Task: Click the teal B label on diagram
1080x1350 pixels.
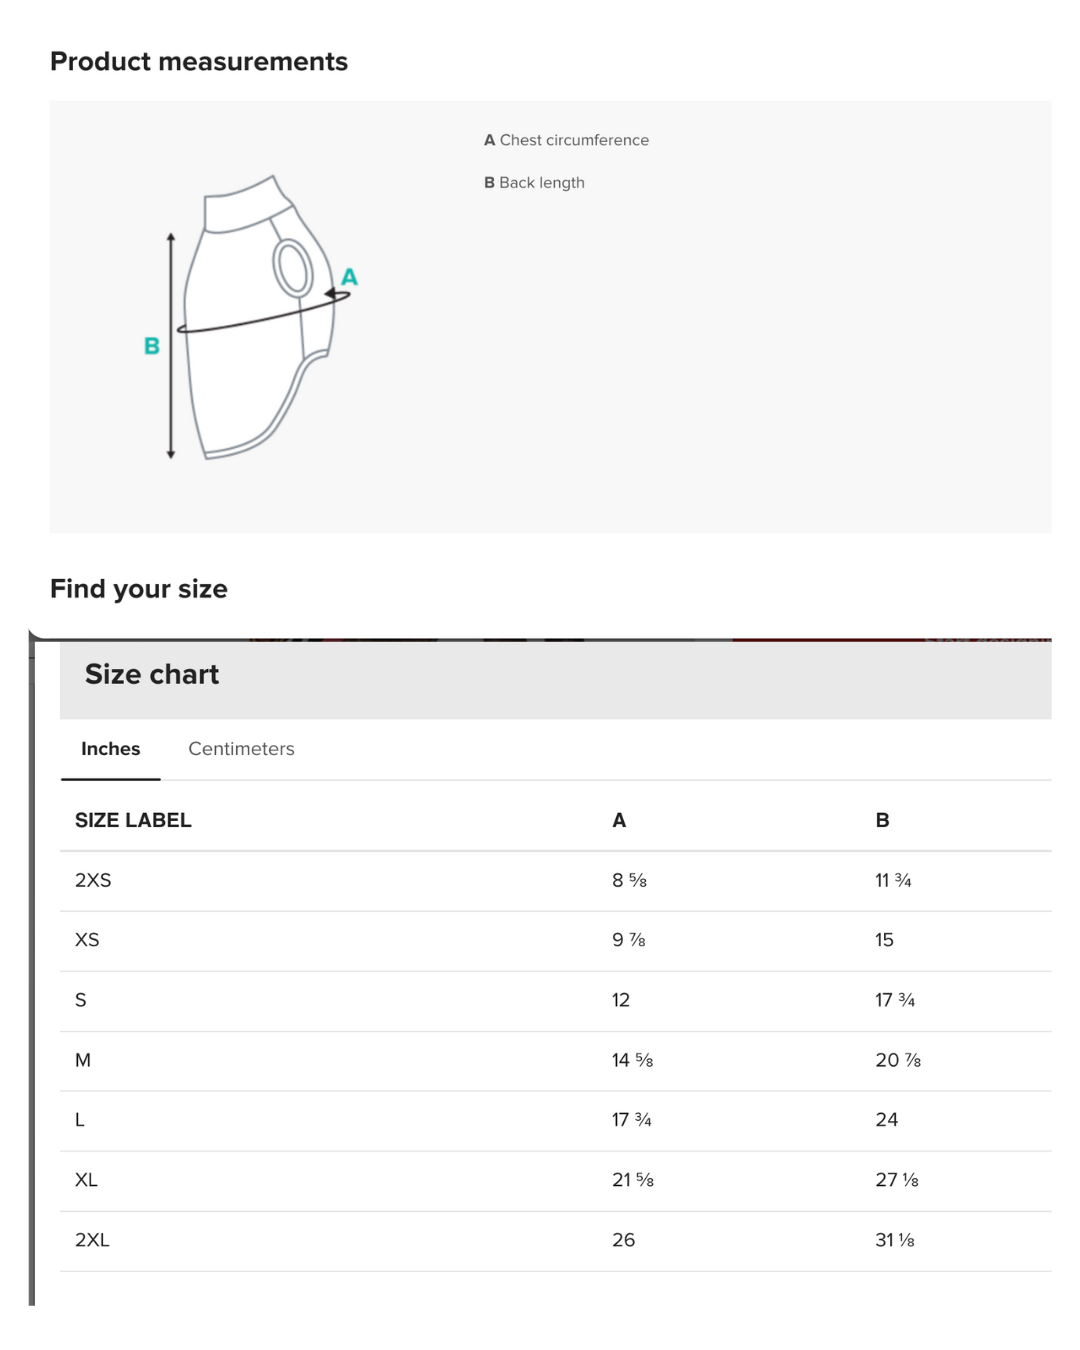Action: [152, 346]
